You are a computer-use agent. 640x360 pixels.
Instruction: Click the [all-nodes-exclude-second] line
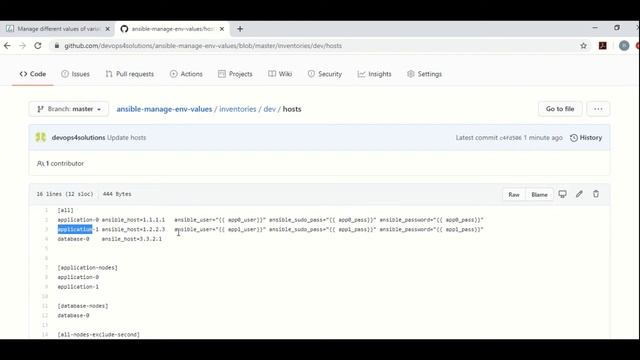[x=98, y=335]
